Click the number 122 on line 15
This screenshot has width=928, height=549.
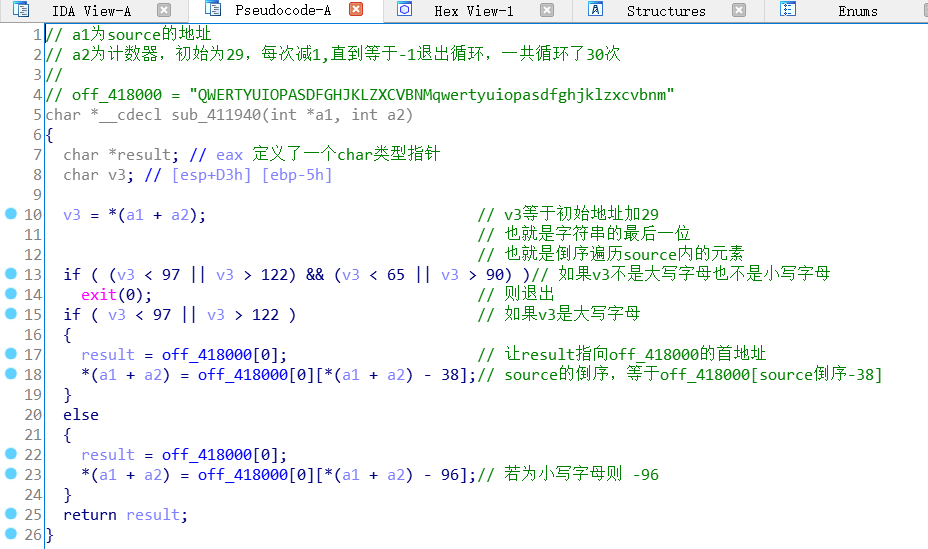pos(265,315)
